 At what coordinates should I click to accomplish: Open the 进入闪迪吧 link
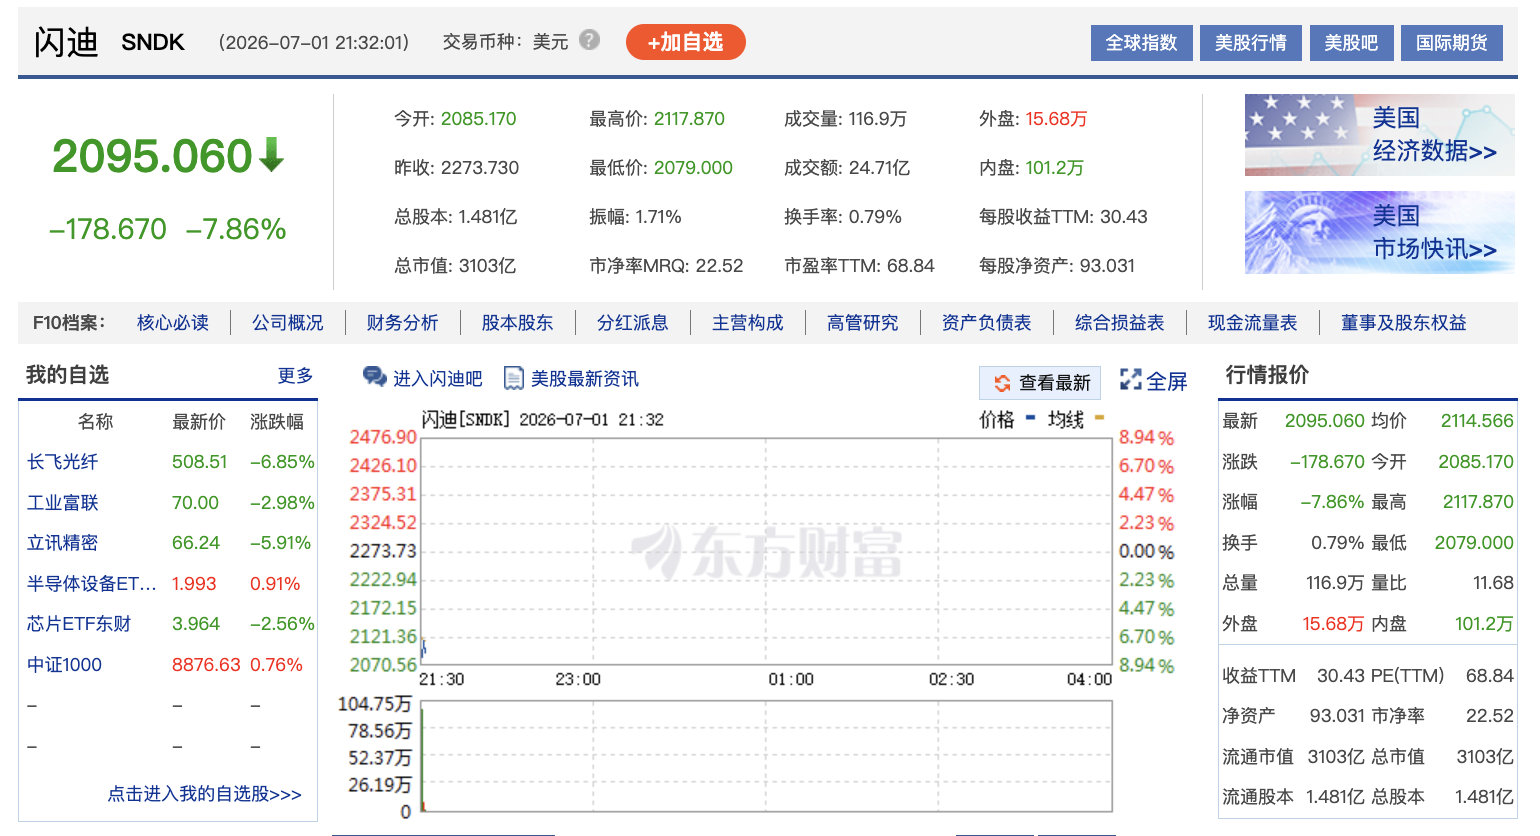[437, 378]
